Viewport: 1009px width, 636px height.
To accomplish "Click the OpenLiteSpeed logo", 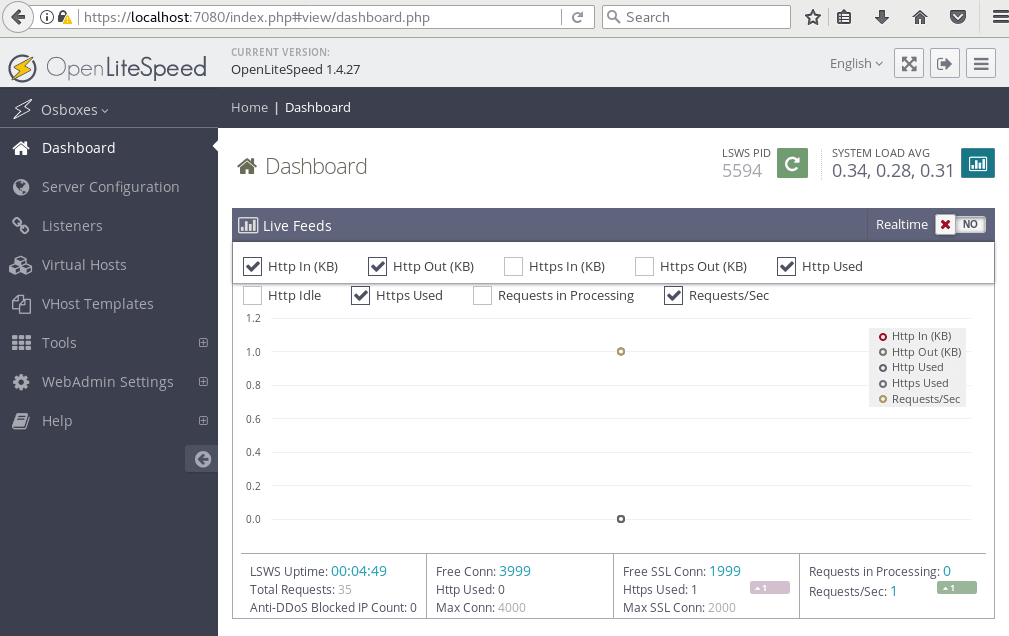I will (x=107, y=68).
